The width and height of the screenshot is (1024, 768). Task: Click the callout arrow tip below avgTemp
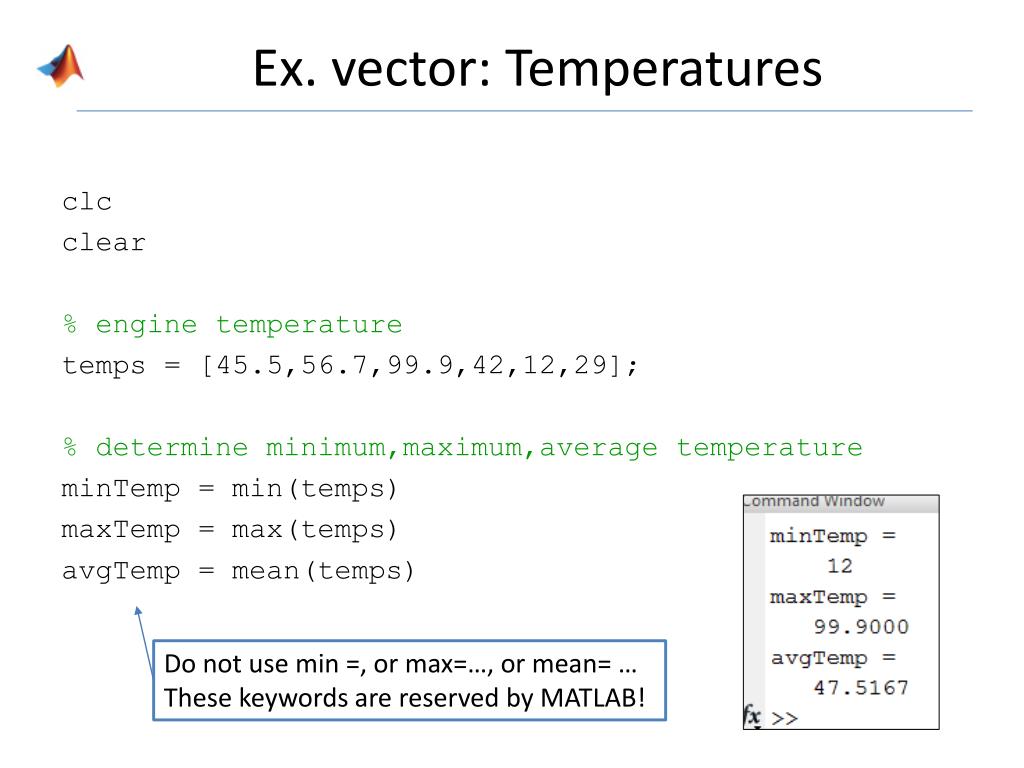138,610
